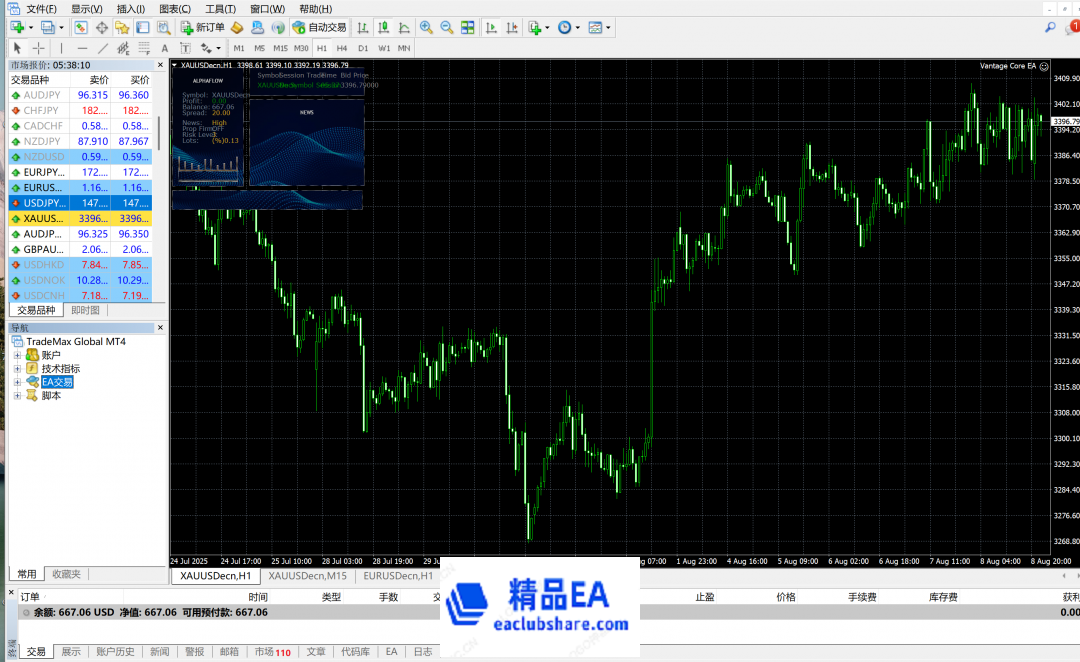Switch chart to candlestick display
The image size is (1080, 662).
[381, 27]
